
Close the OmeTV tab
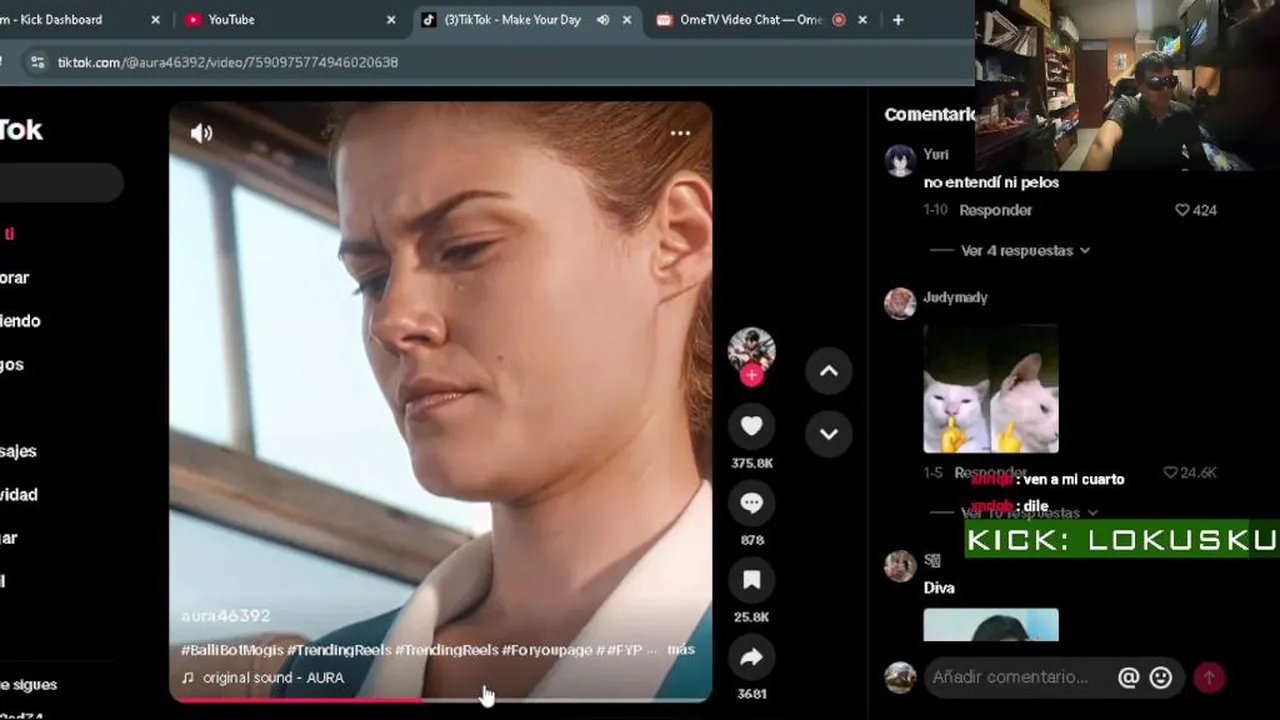pos(863,19)
